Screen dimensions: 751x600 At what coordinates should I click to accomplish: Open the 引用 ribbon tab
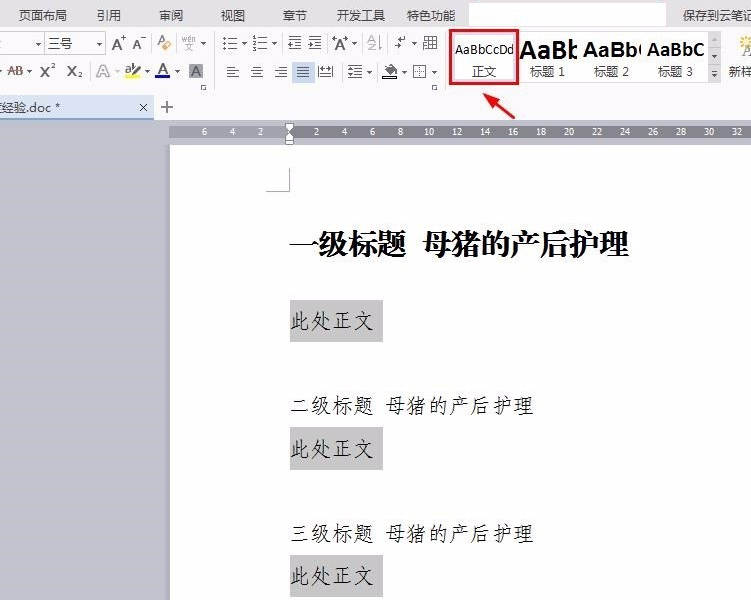(109, 15)
